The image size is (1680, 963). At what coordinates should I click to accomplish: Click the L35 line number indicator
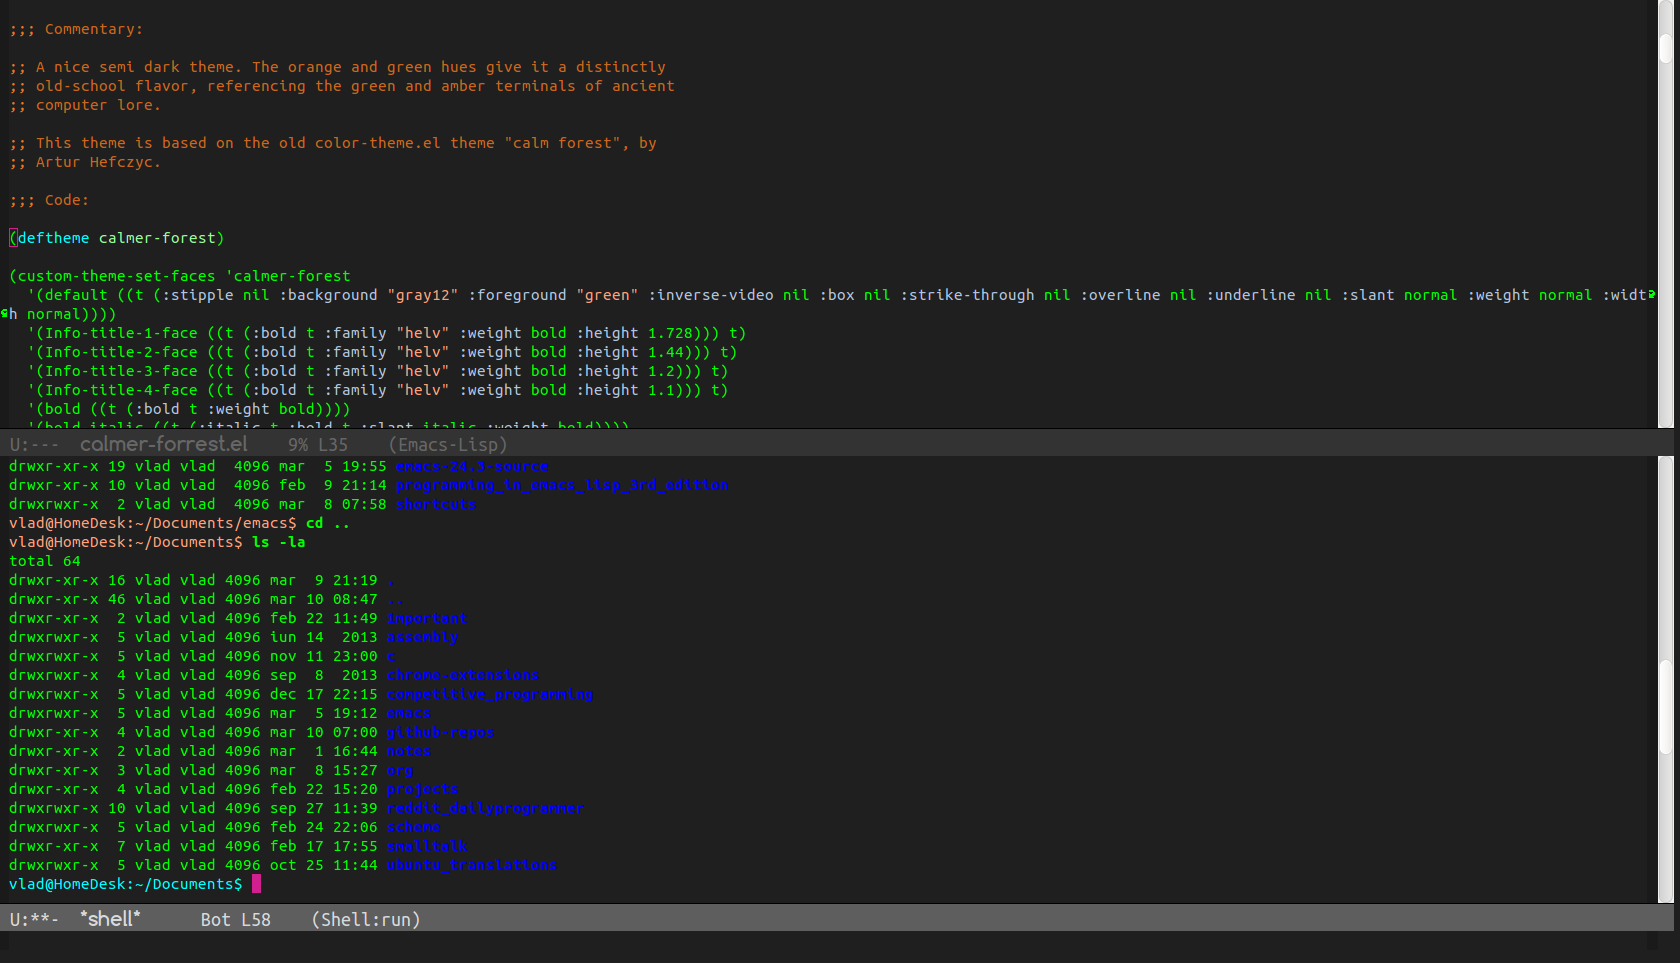point(333,445)
